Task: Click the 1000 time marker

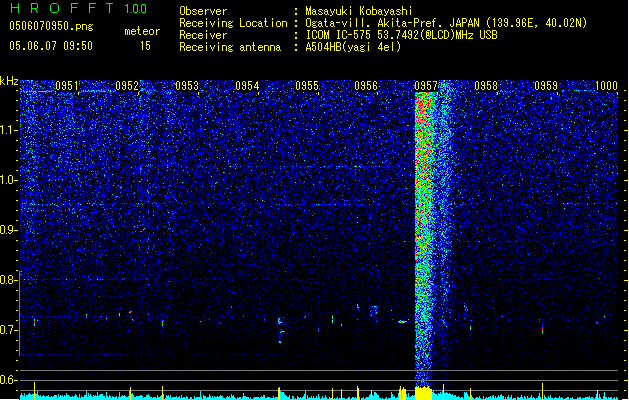Action: pyautogui.click(x=606, y=86)
